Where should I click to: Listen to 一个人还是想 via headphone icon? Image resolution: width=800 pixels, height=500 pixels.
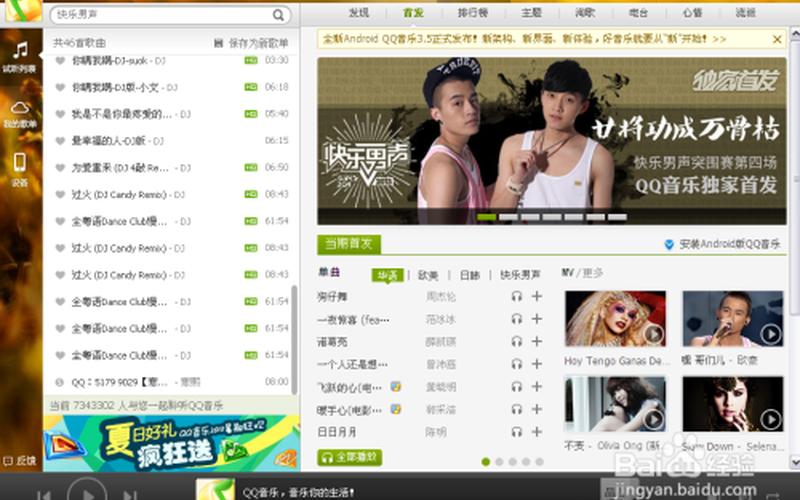517,364
